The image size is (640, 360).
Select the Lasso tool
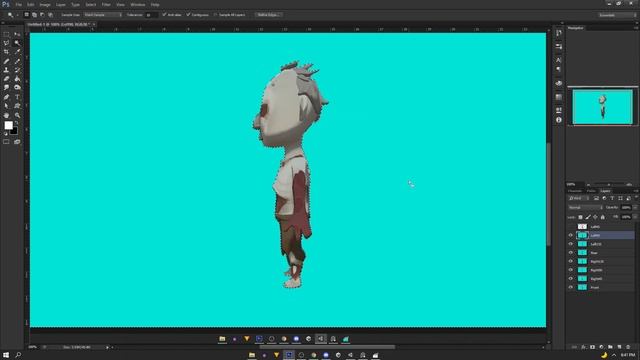(x=6, y=43)
